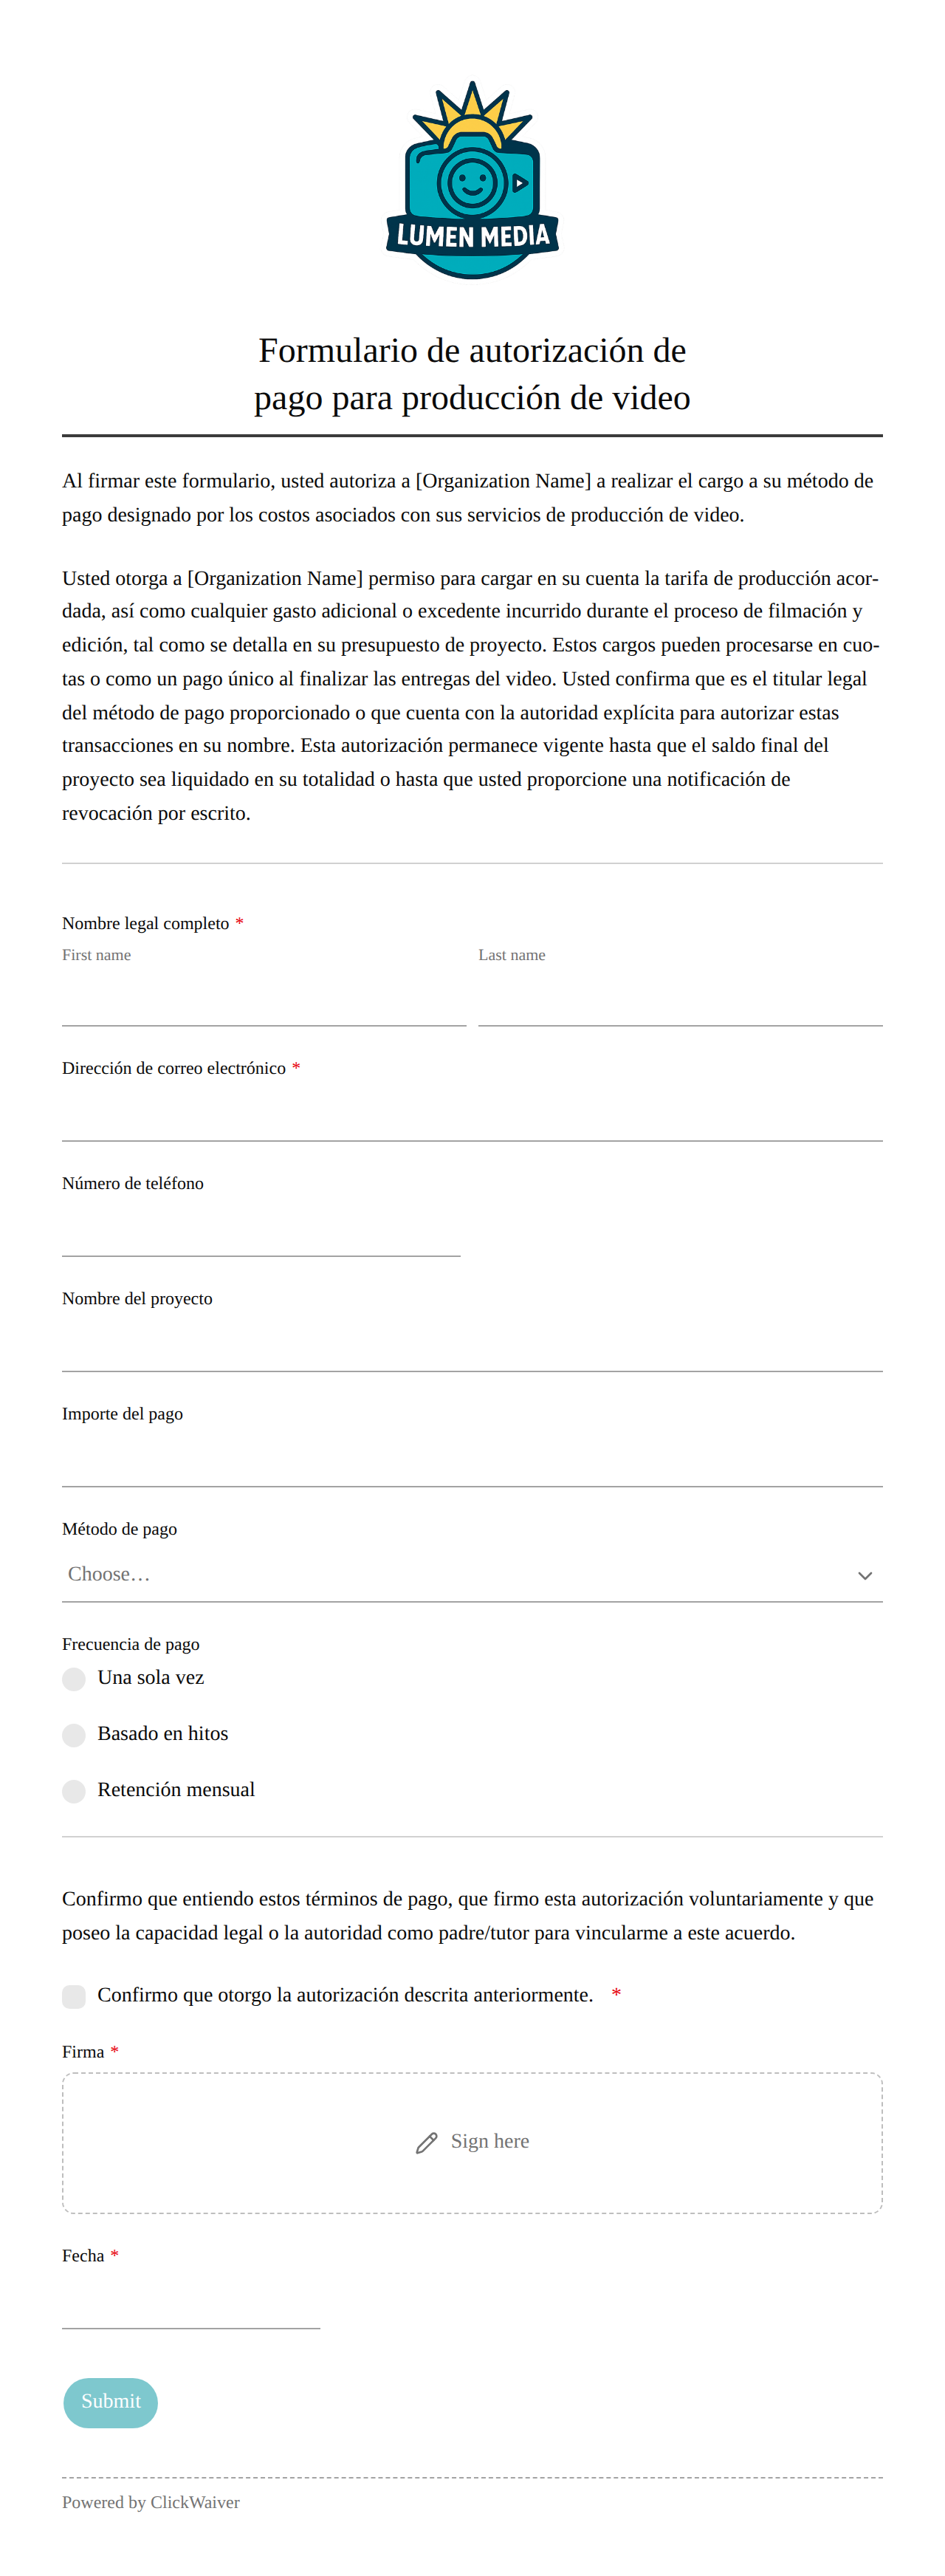
Task: Expand the Método de pago chevron arrow
Action: (865, 1575)
